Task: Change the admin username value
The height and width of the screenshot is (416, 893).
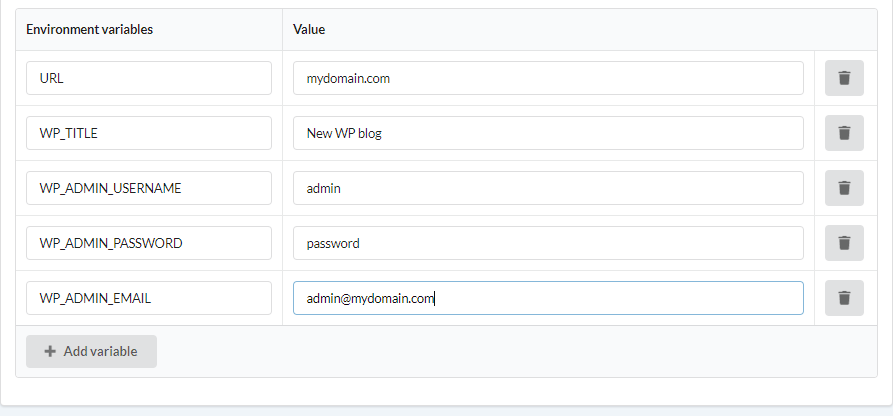Action: [548, 188]
